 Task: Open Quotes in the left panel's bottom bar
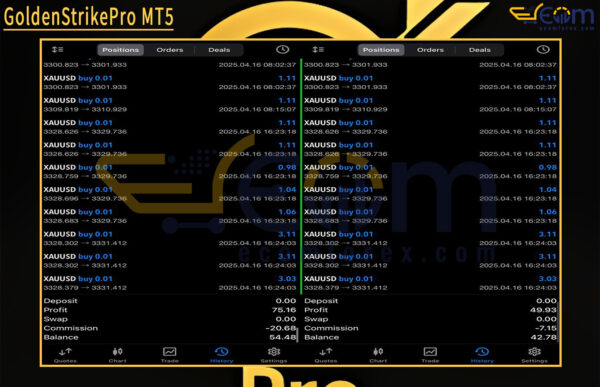tap(65, 355)
